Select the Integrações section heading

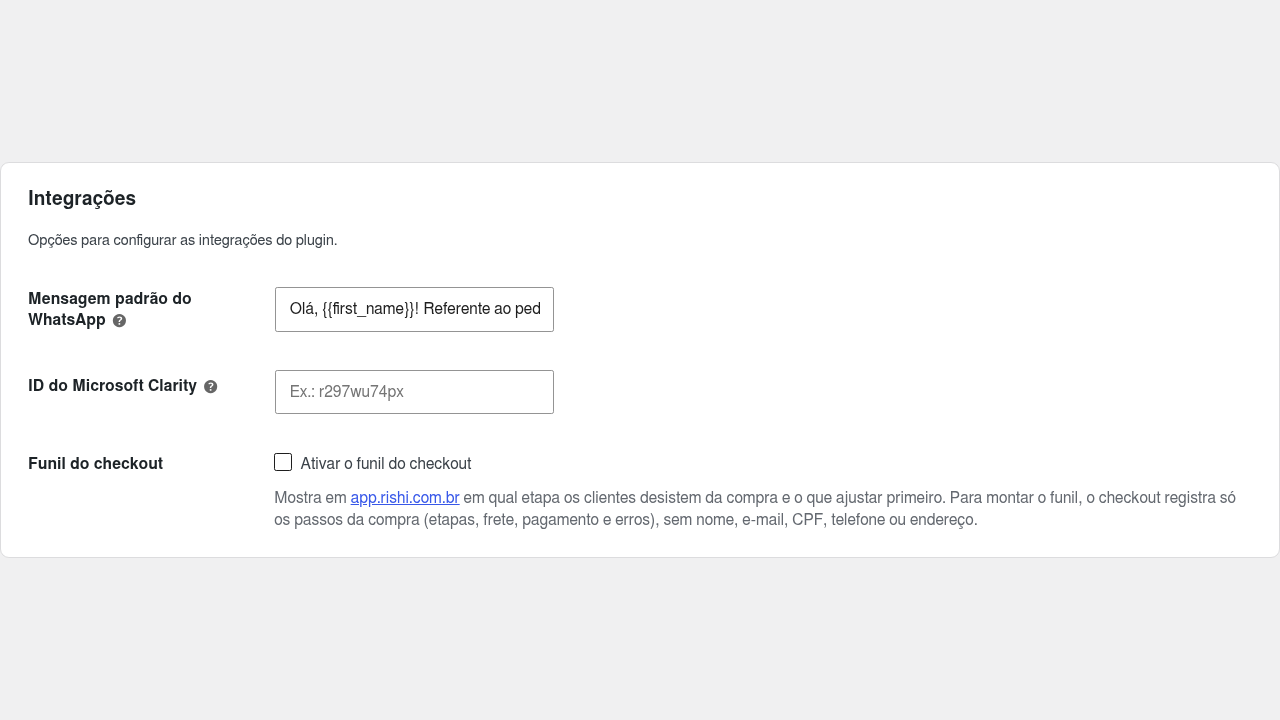[x=82, y=198]
